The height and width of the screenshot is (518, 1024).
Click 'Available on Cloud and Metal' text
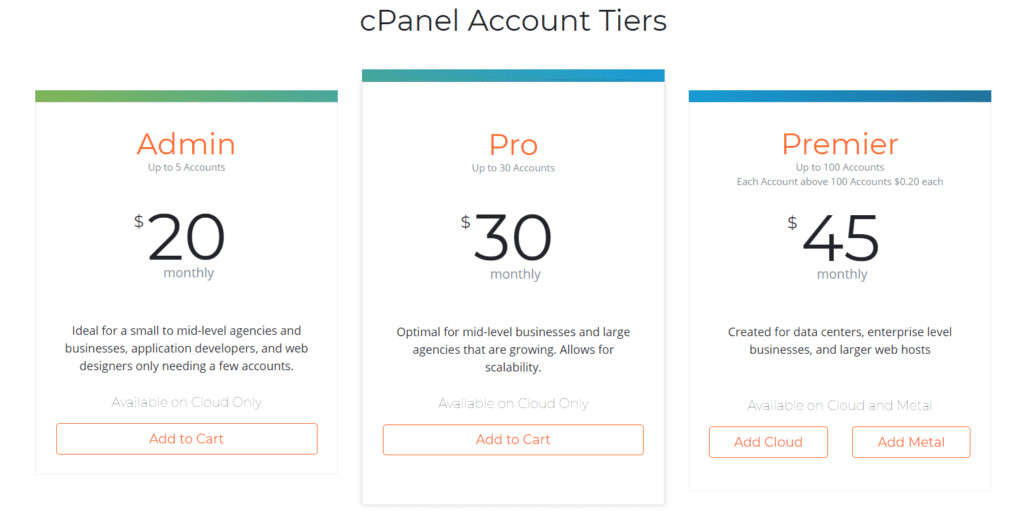[840, 406]
